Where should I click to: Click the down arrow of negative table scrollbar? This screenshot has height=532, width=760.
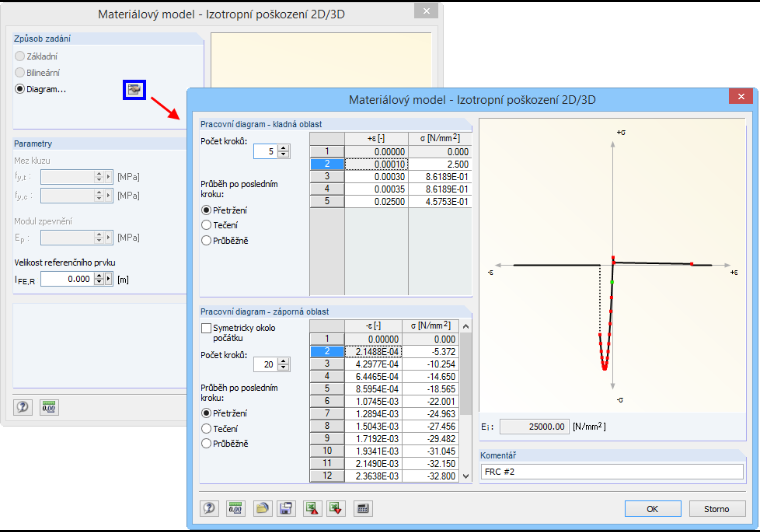coord(466,476)
